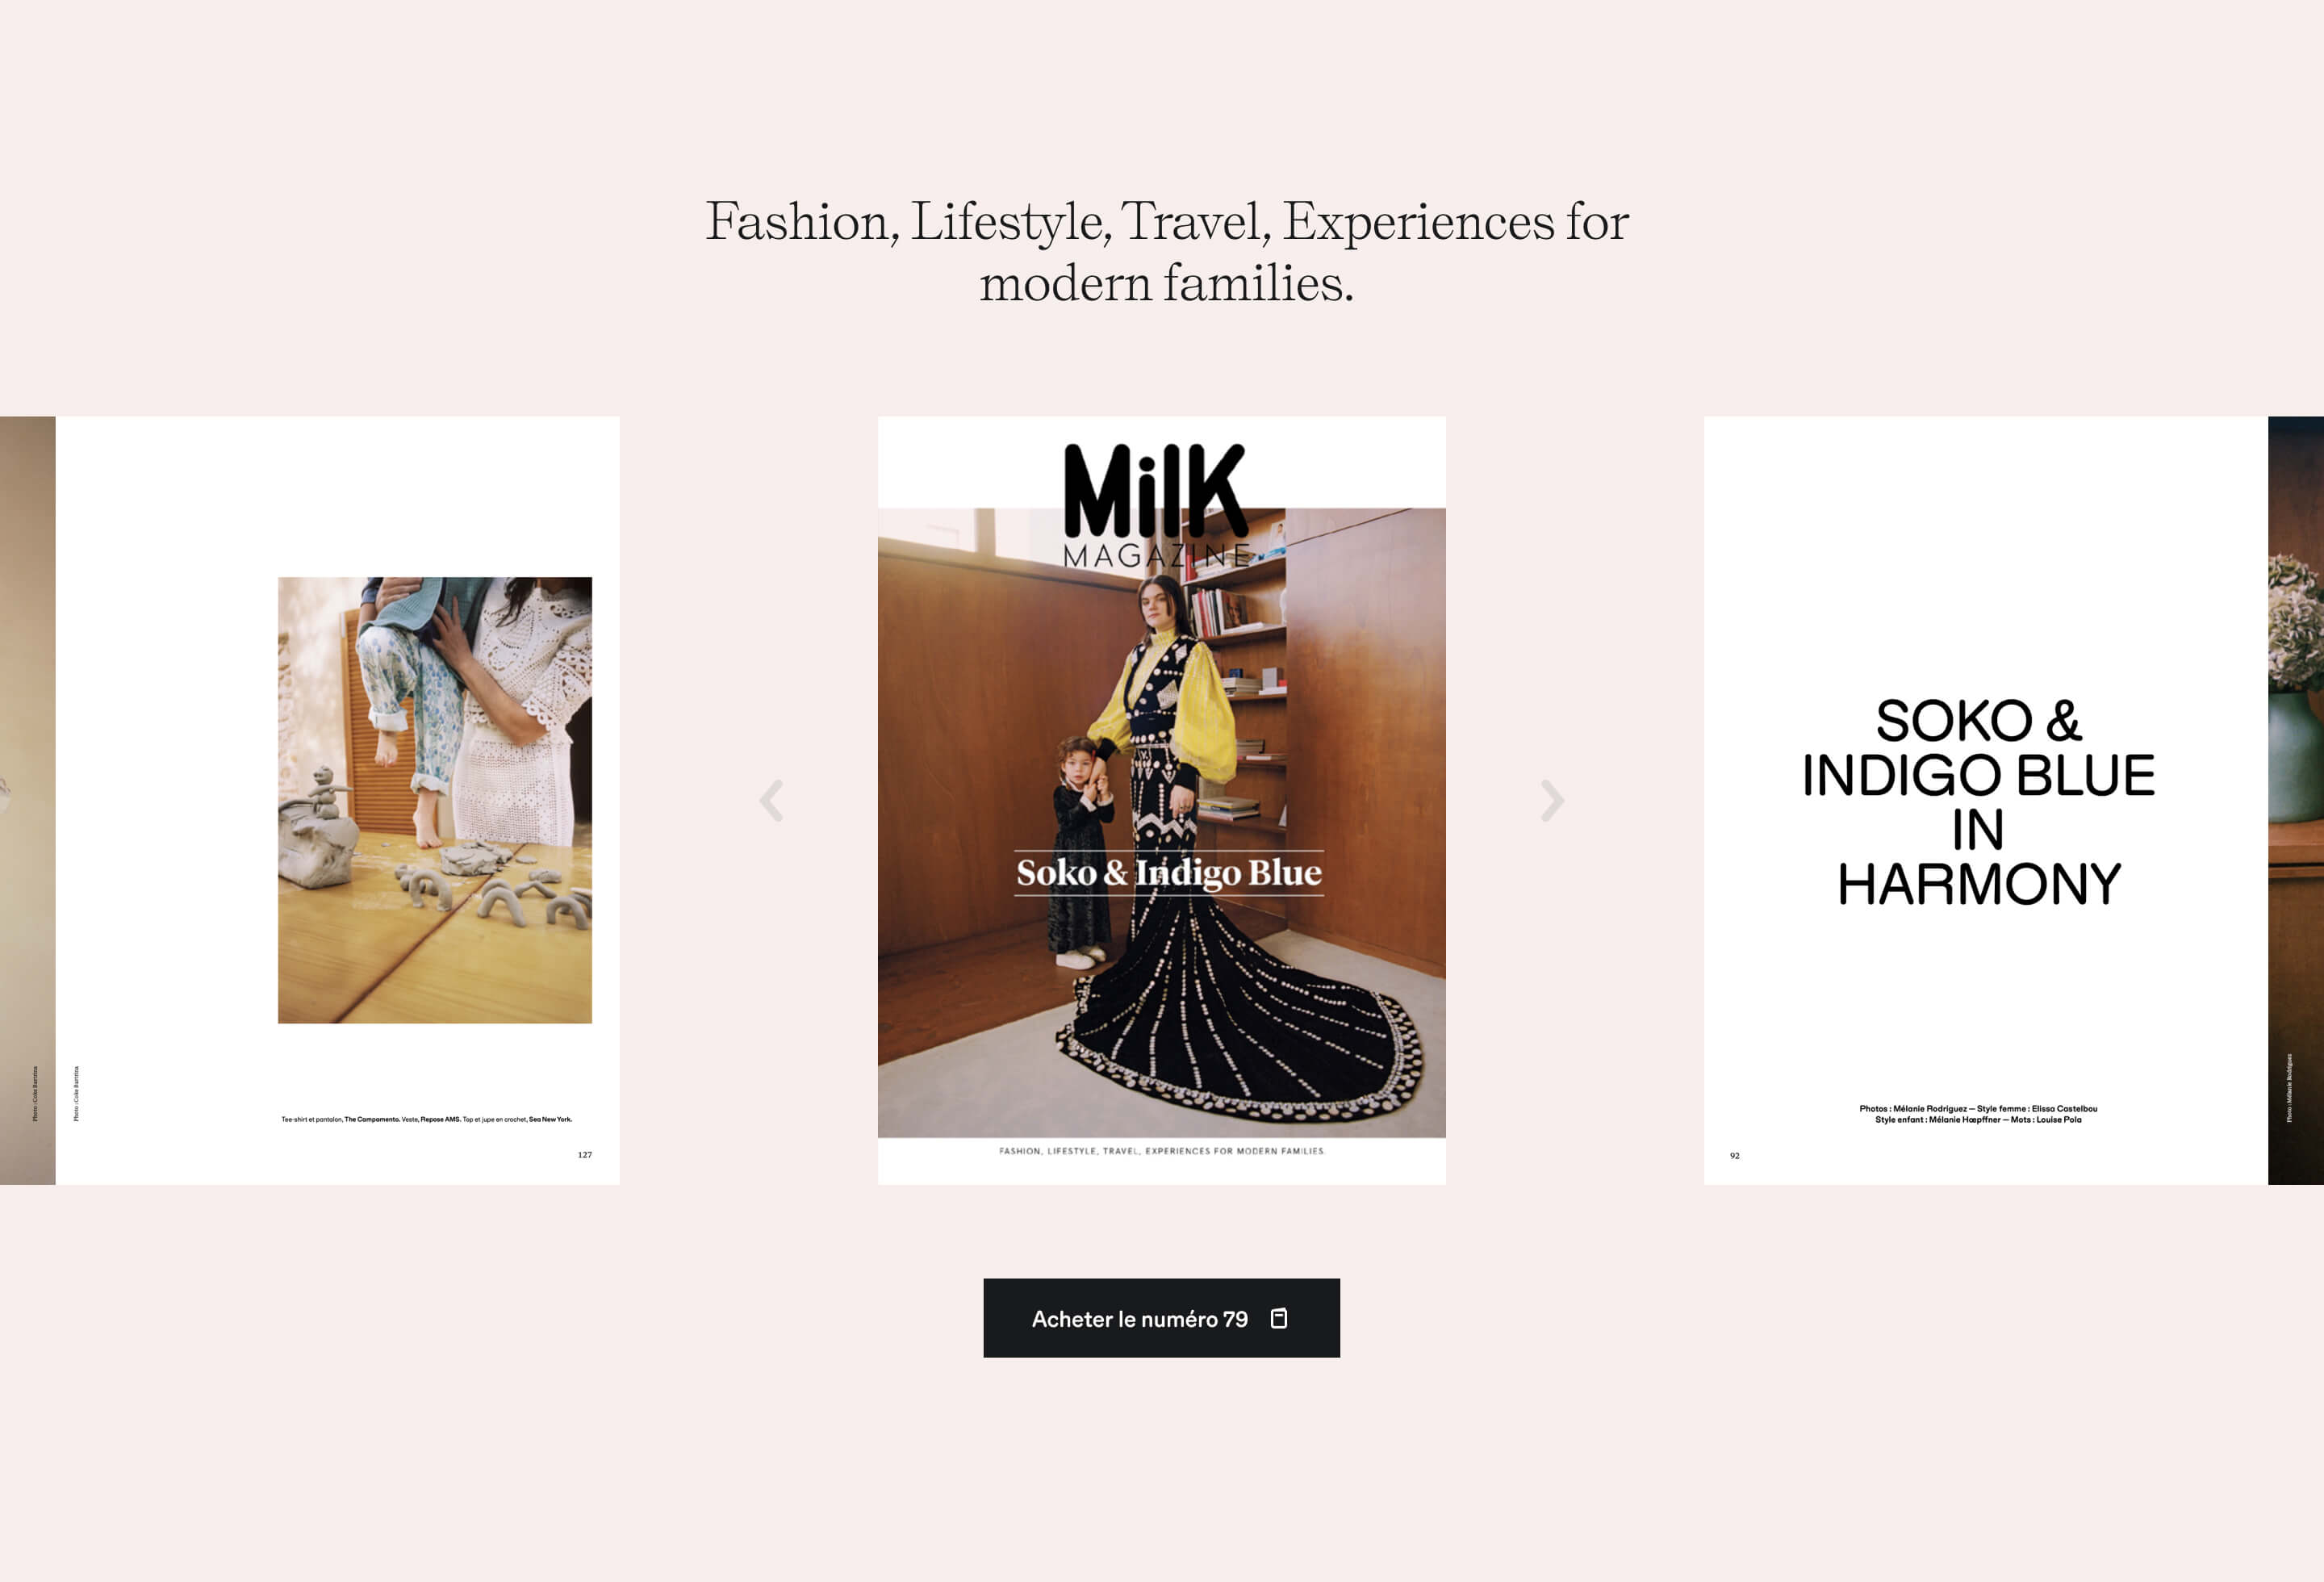Open the Soko & Indigo Blue cover image
2324x1582 pixels.
[1161, 800]
